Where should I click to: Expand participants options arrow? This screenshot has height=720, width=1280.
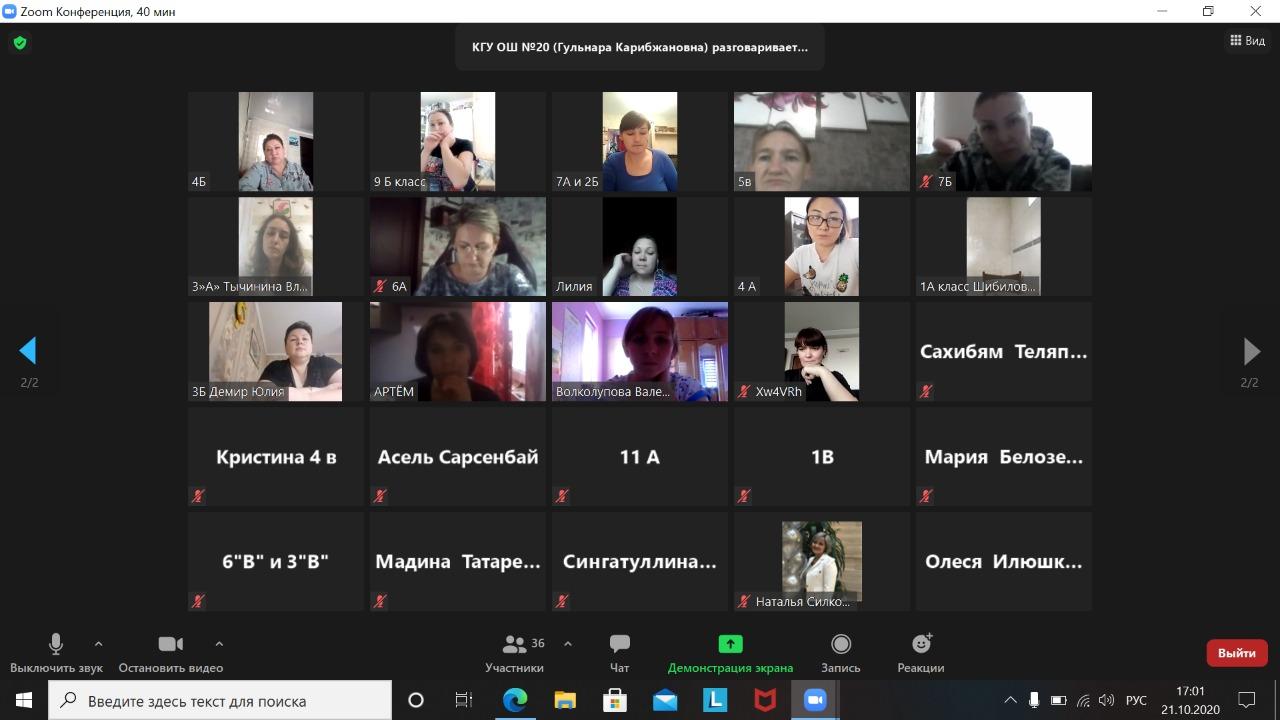568,644
